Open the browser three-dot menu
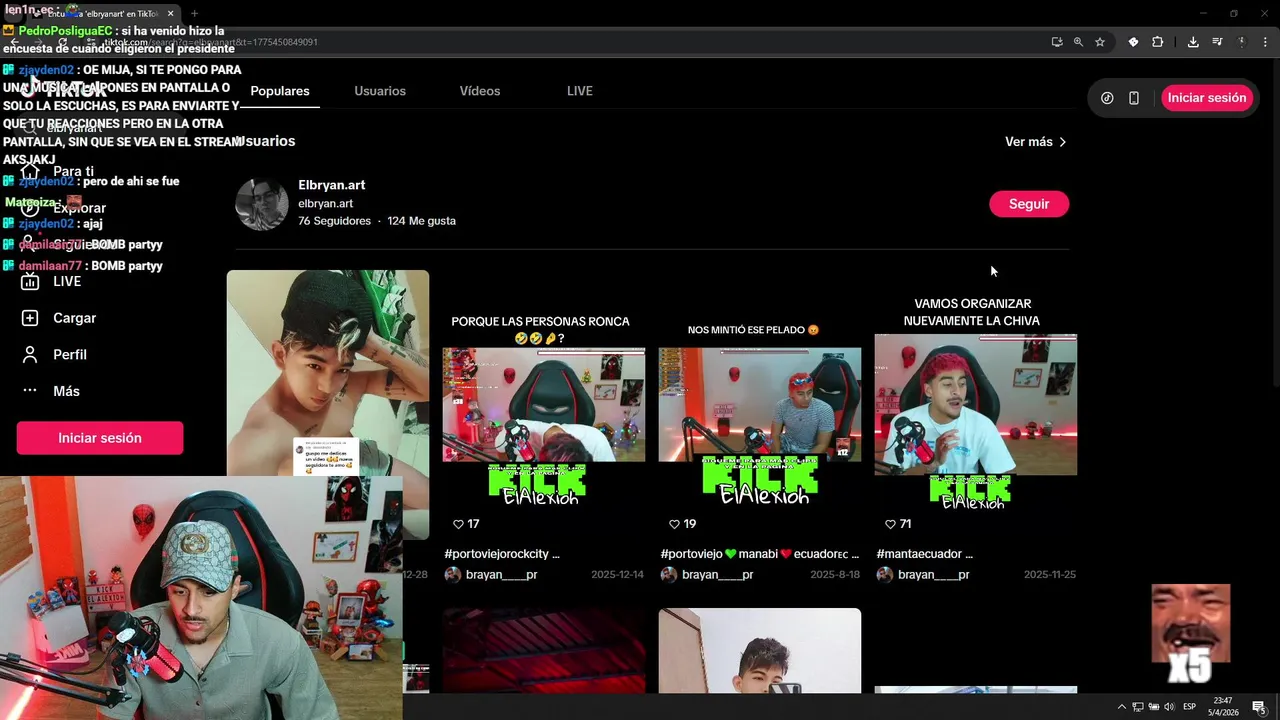This screenshot has width=1280, height=720. [1265, 42]
